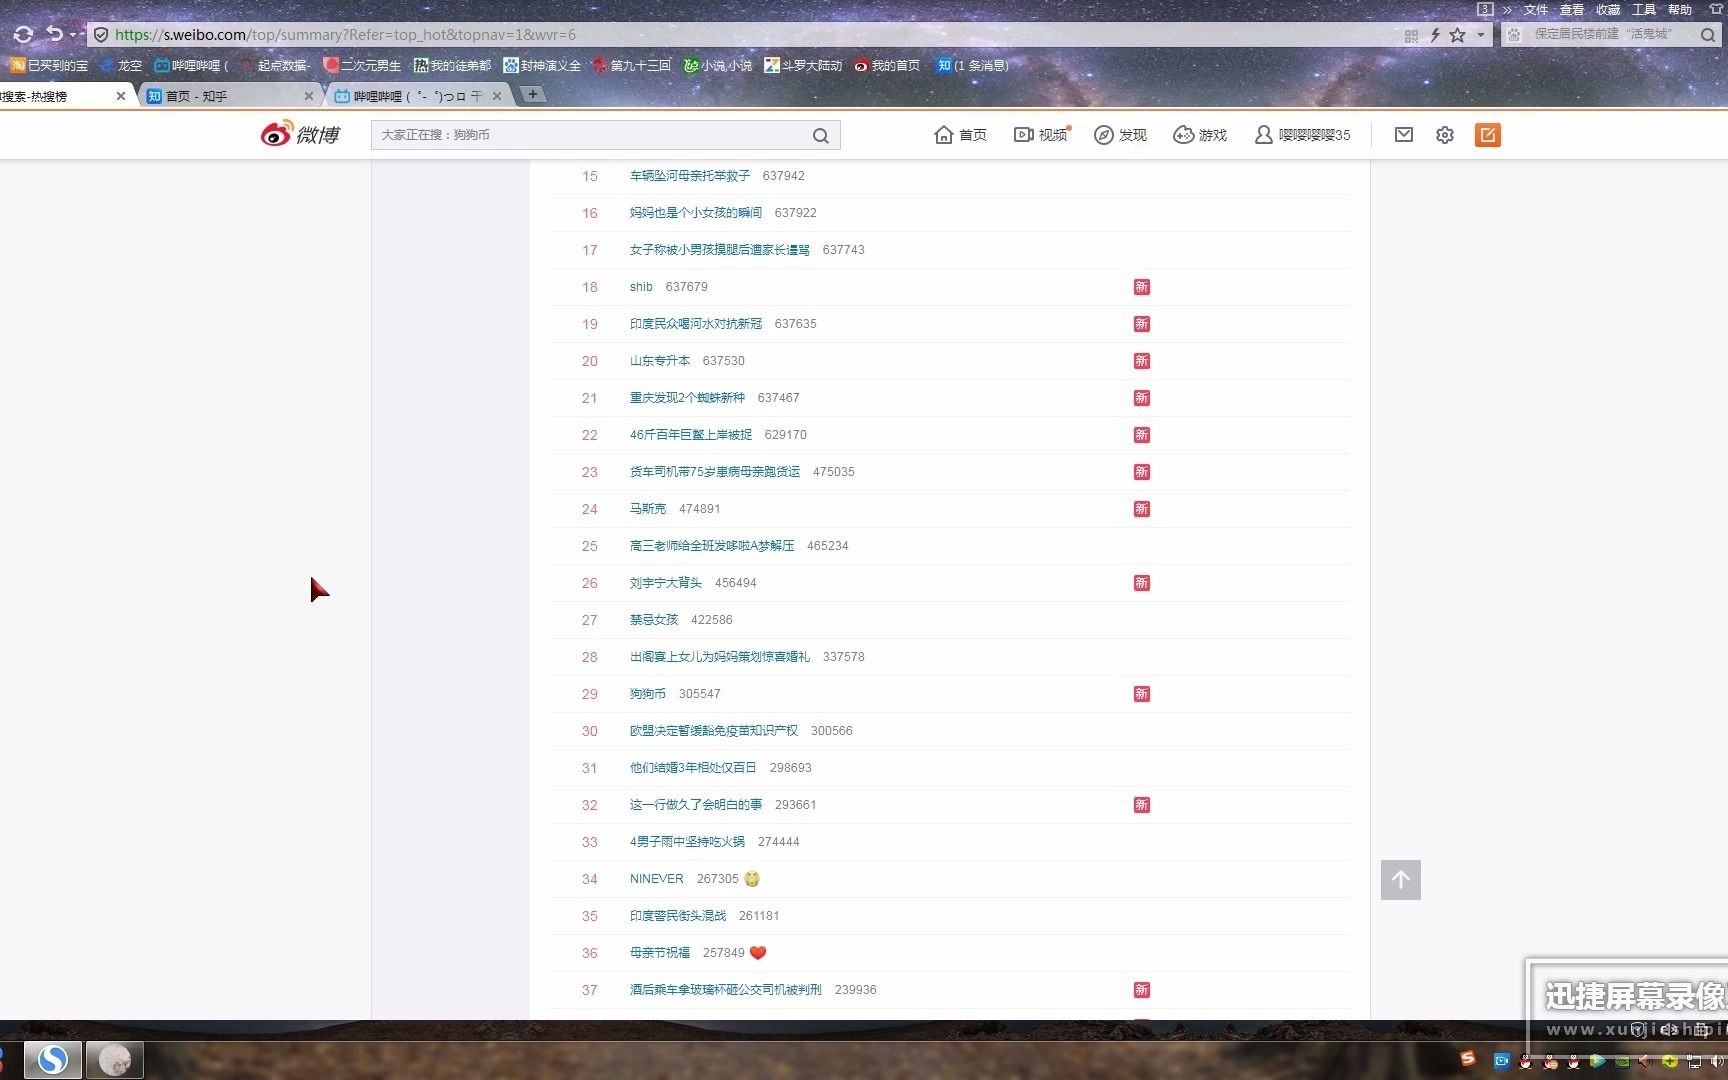Screen dimensions: 1728x1080
Task: Close the 热搜榜 tab
Action: 121,96
